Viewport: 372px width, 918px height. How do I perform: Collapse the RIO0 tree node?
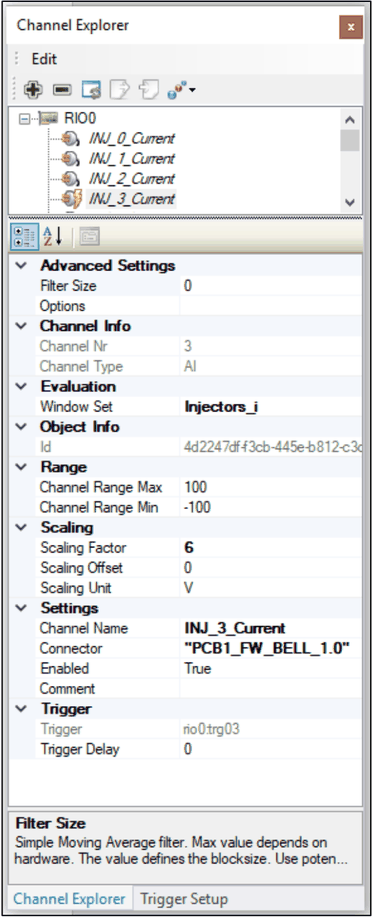[24, 119]
